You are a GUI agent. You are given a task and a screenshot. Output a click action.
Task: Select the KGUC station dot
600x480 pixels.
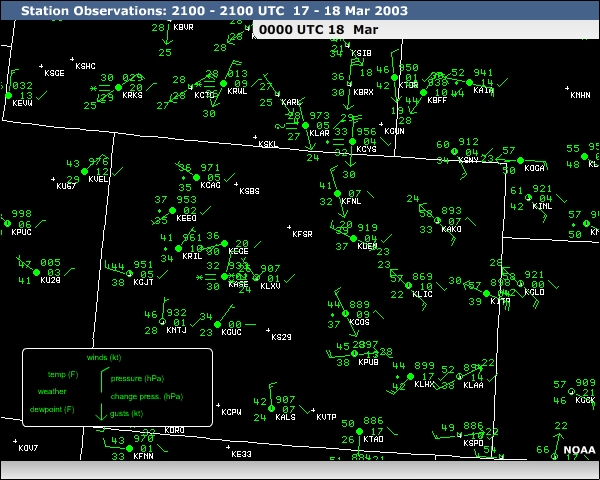pos(217,325)
